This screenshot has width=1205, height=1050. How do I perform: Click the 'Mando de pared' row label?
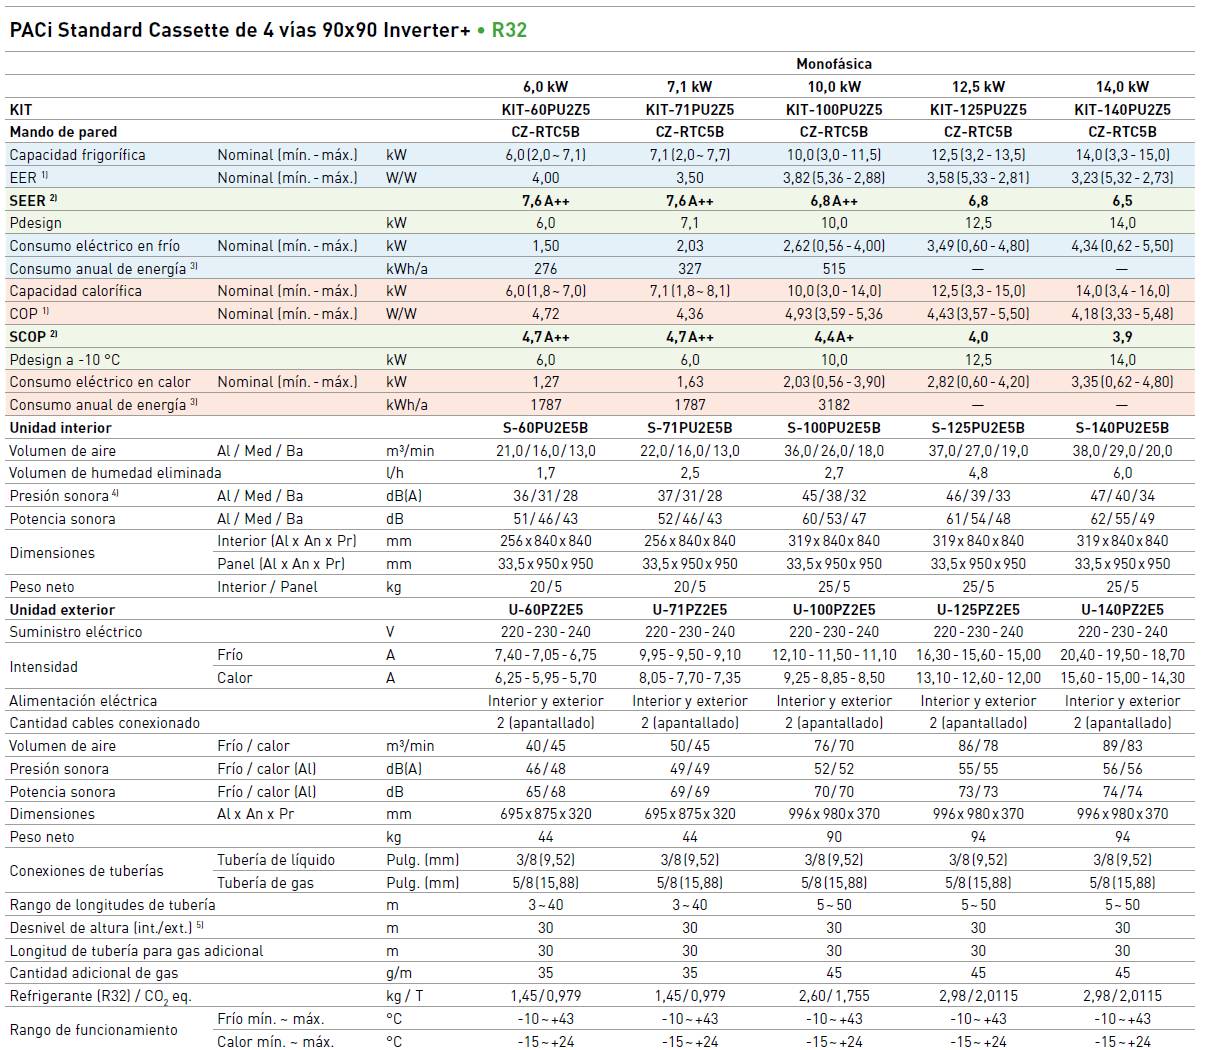pyautogui.click(x=63, y=132)
